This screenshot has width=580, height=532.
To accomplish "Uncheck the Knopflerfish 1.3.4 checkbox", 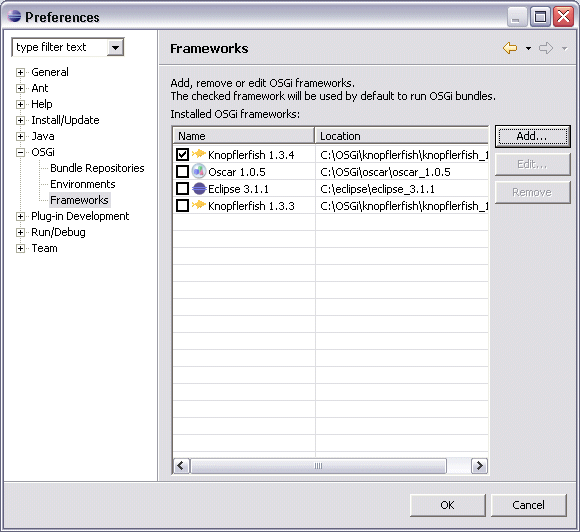I will (x=182, y=154).
